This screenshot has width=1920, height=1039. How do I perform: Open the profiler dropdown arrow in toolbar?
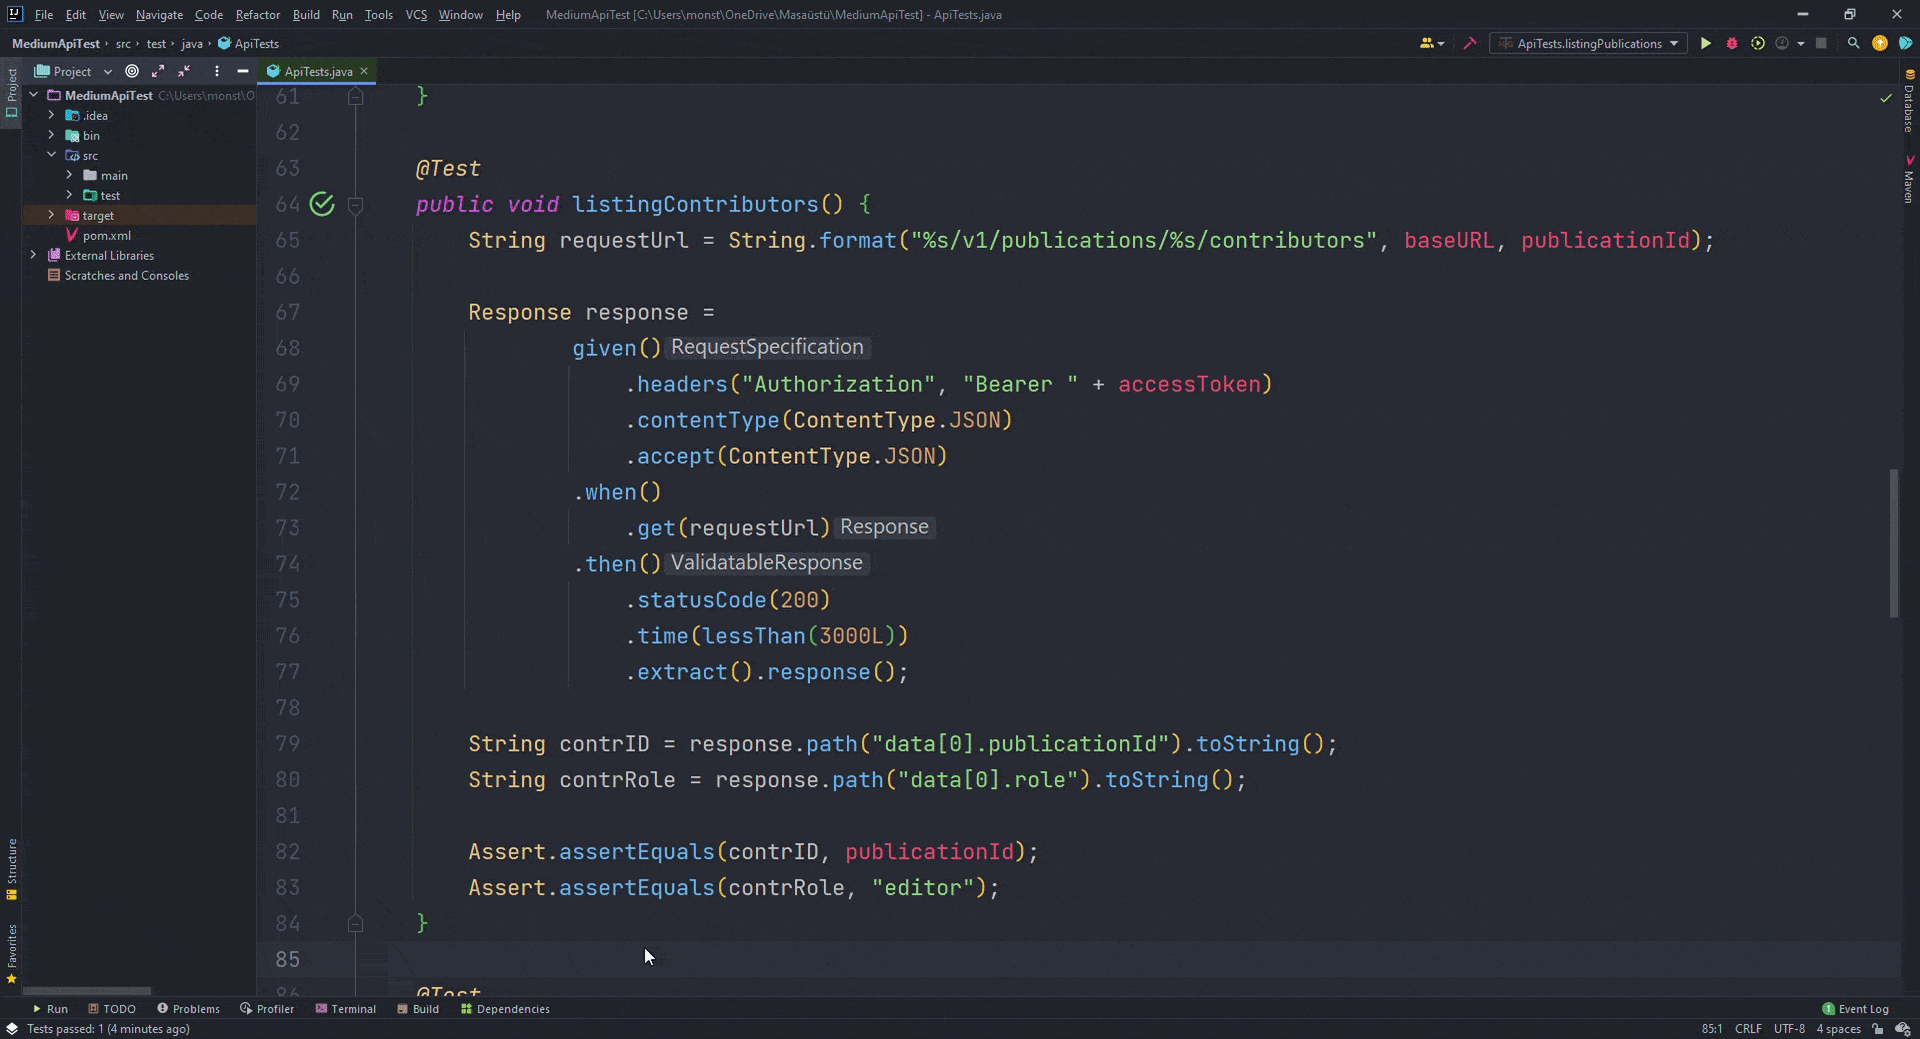tap(1801, 43)
